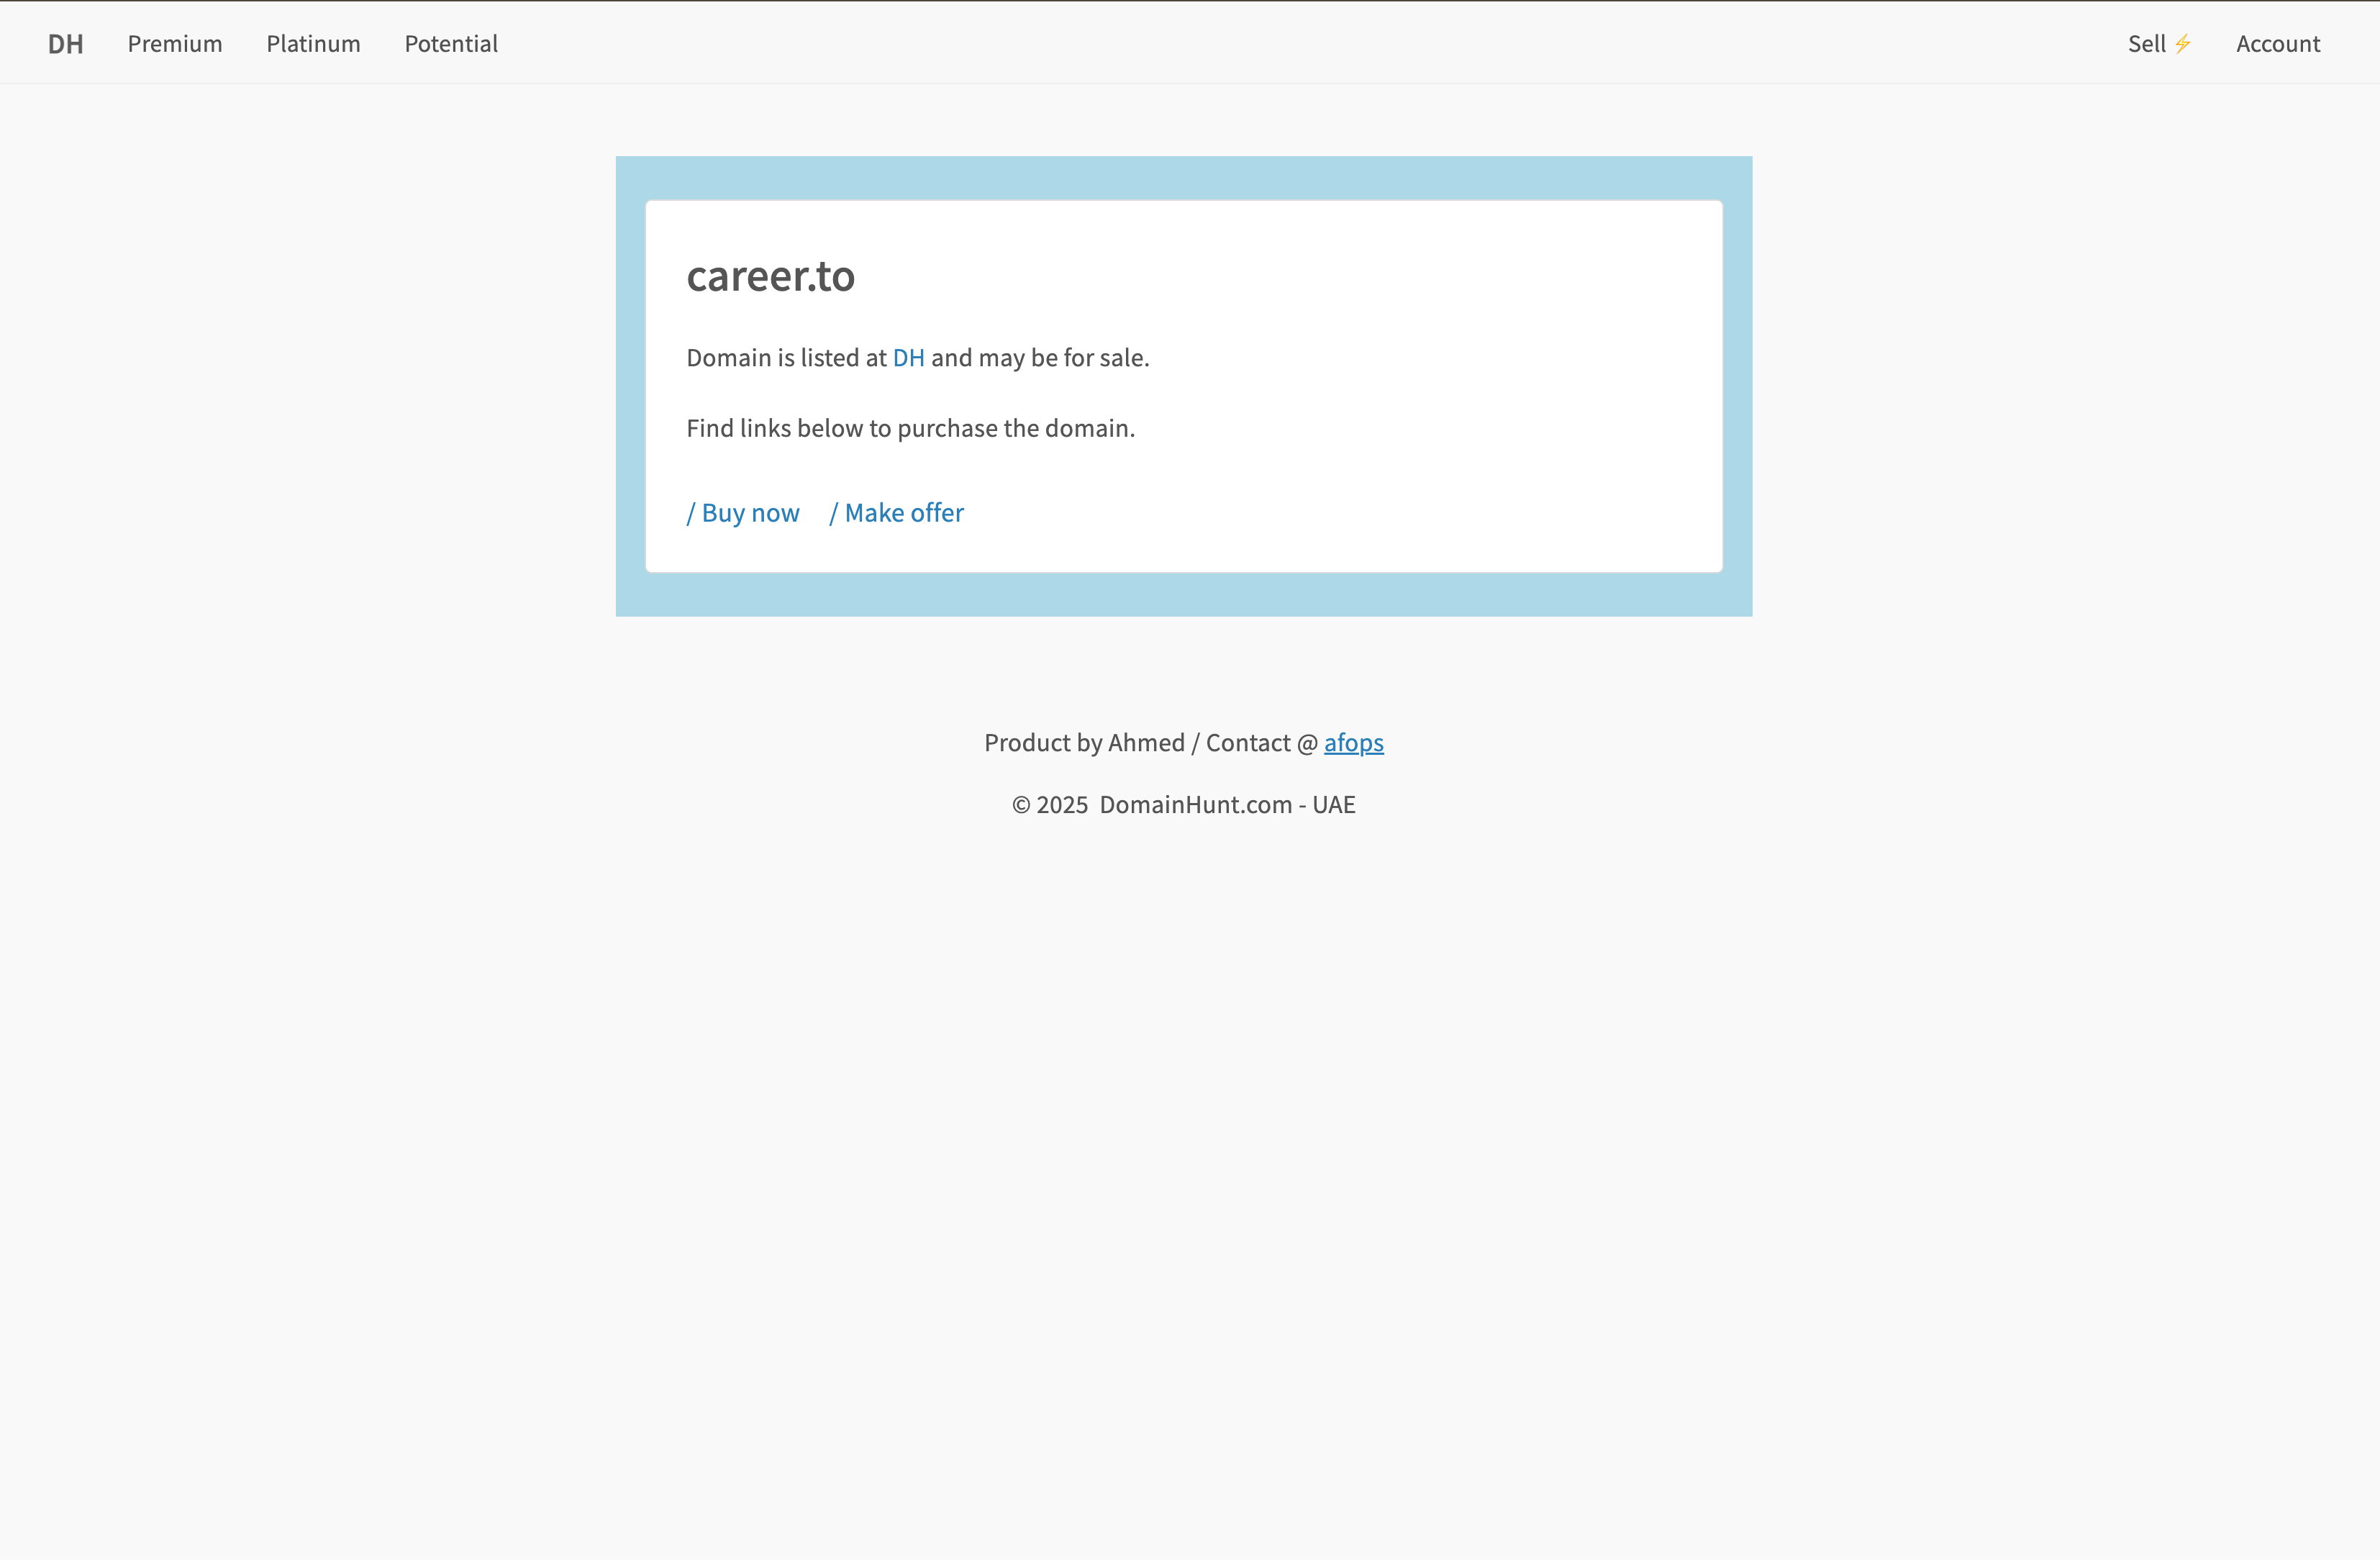Click the blue highlighted listing panel

(1184, 595)
